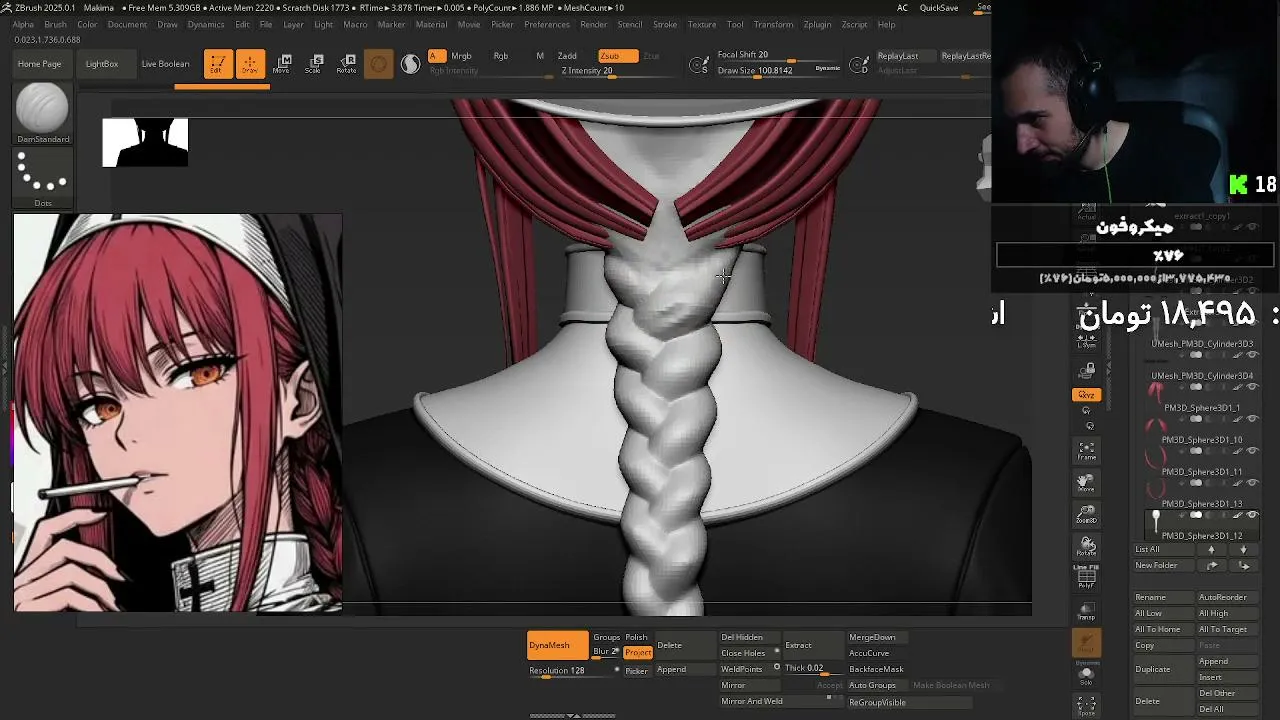Turn on Live Boolean mode
The image size is (1280, 720).
165,64
